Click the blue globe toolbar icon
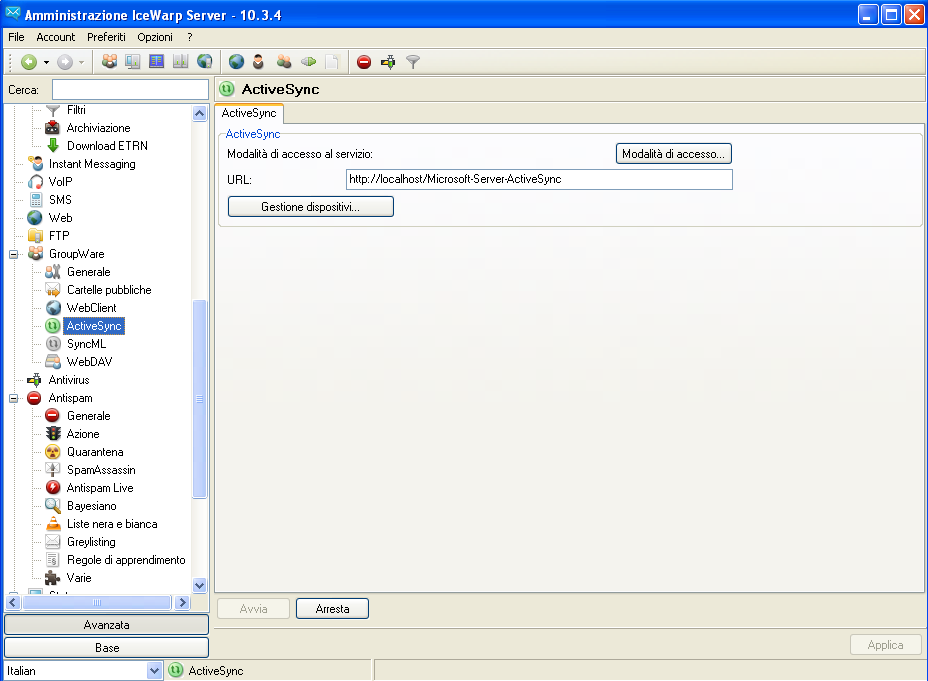This screenshot has width=928, height=681. [x=236, y=62]
